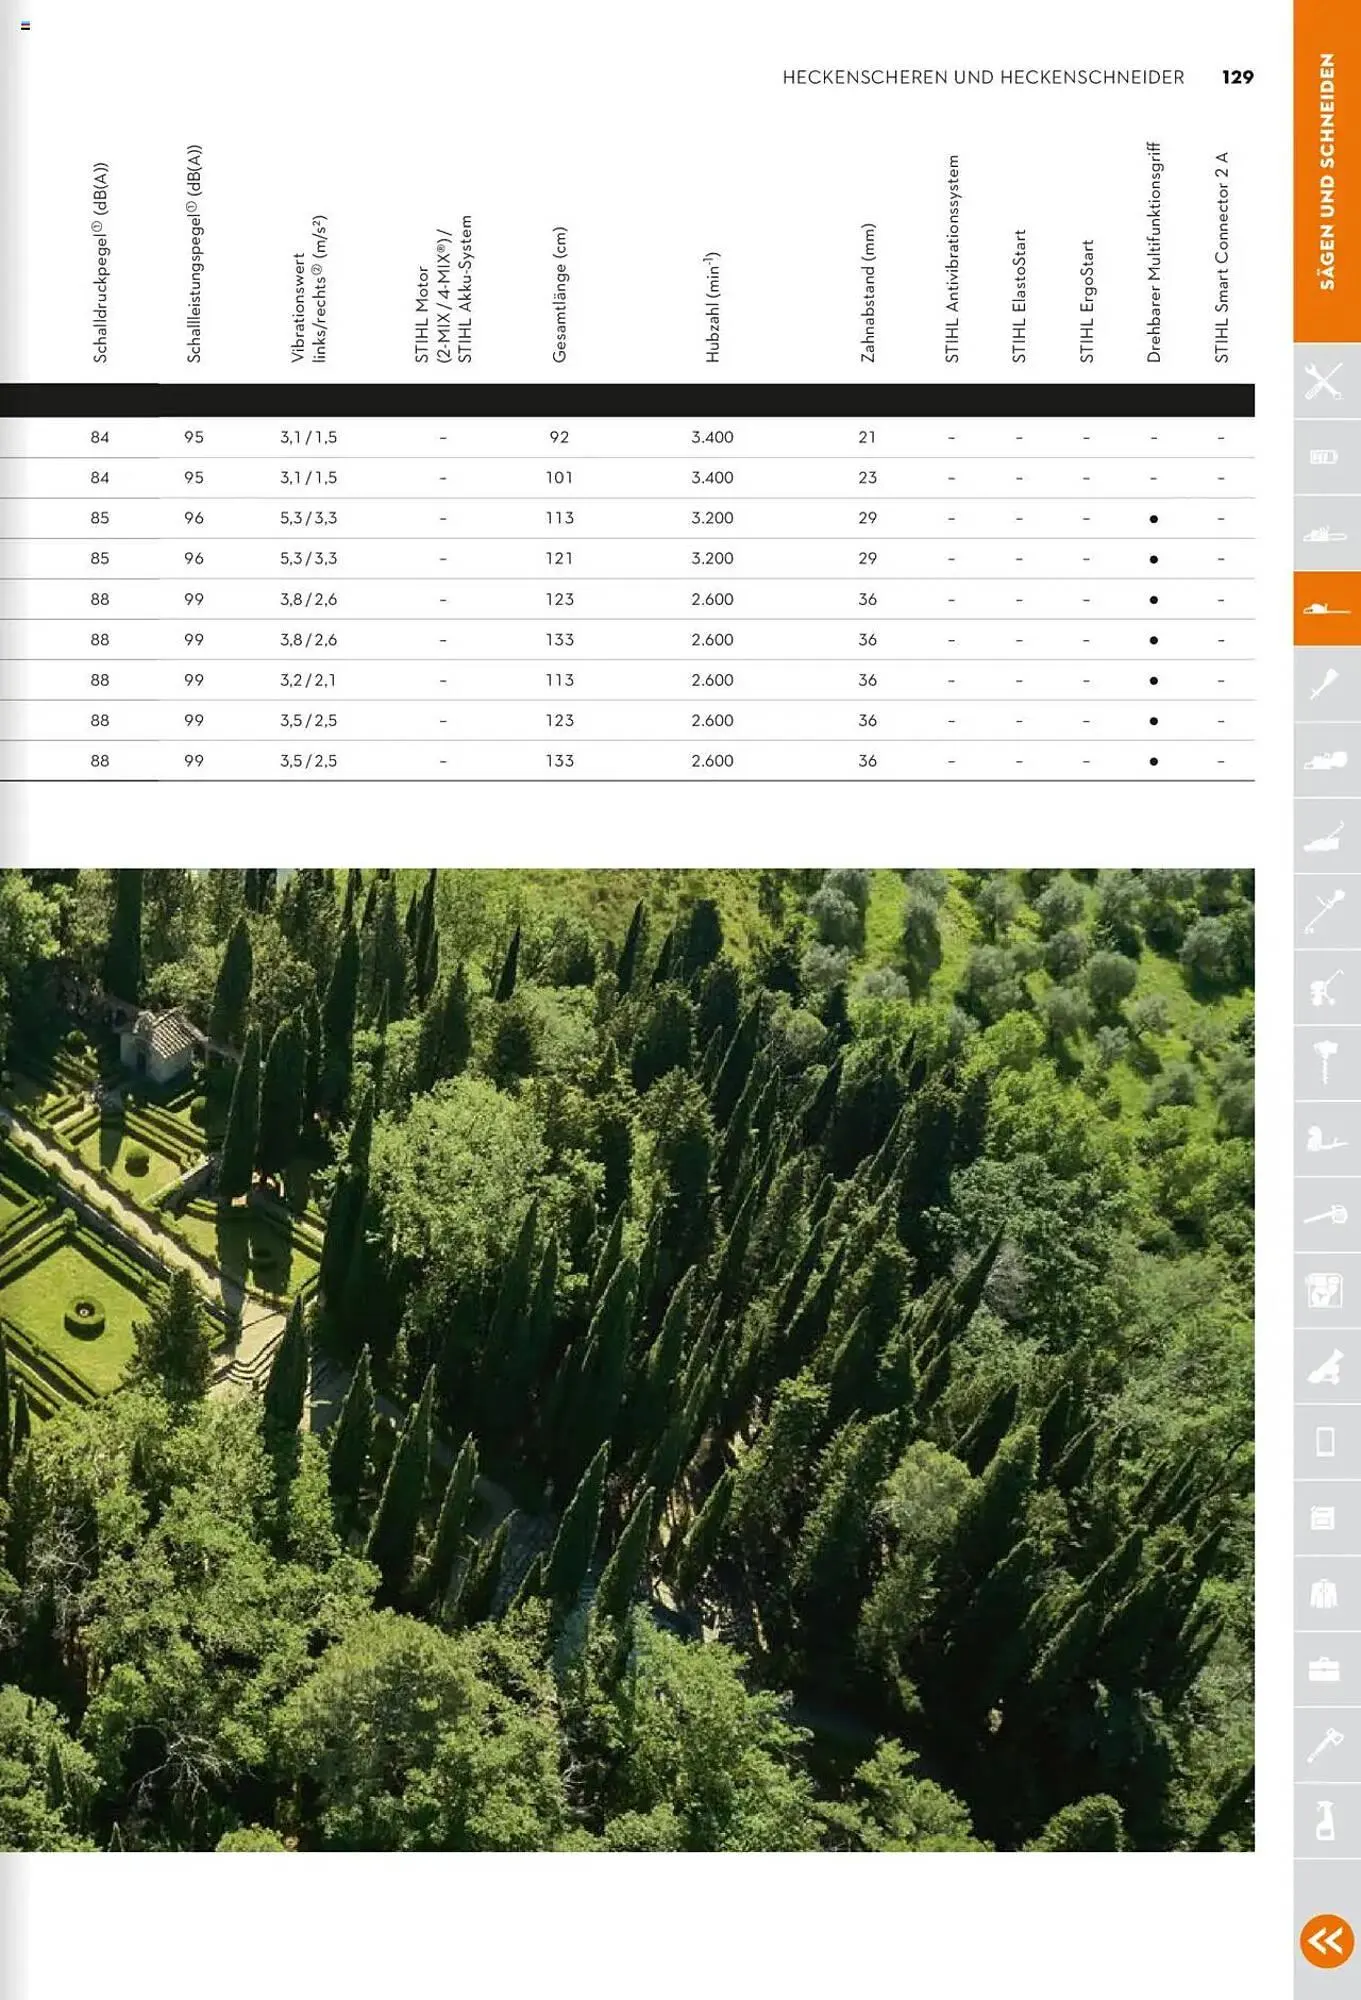1361x2000 pixels.
Task: Click the STIHL Smart Connector 2 A header
Action: tap(1221, 257)
